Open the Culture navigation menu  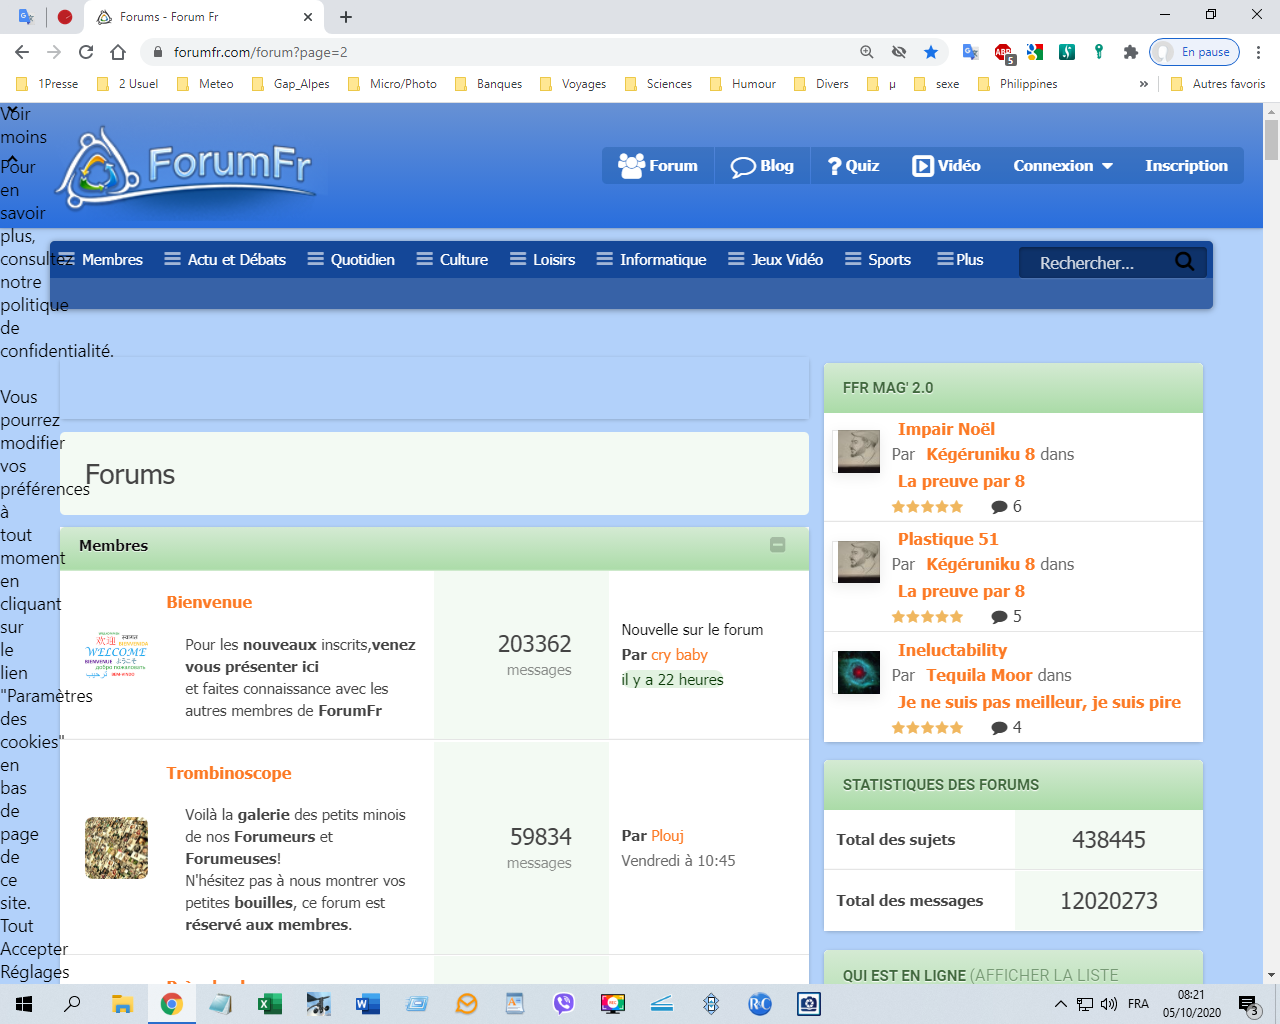coord(452,259)
